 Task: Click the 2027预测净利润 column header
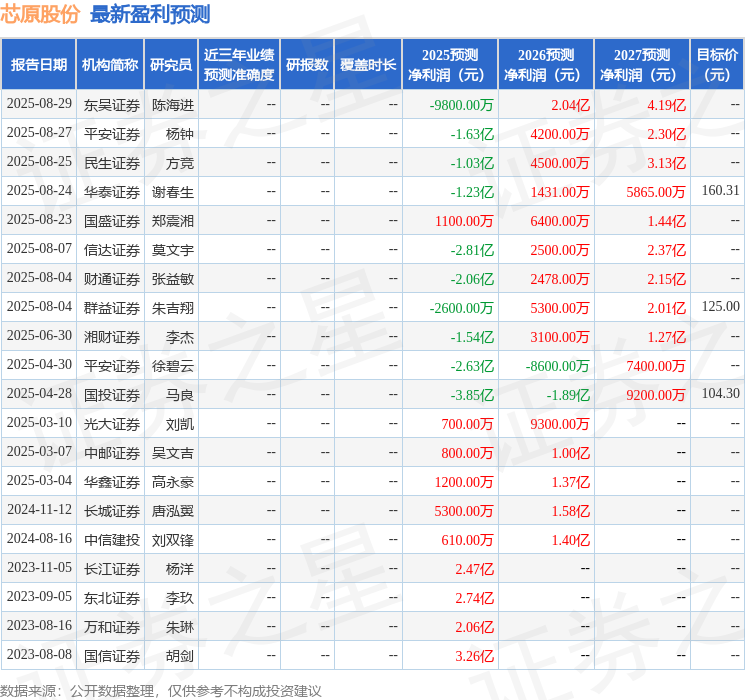(642, 64)
